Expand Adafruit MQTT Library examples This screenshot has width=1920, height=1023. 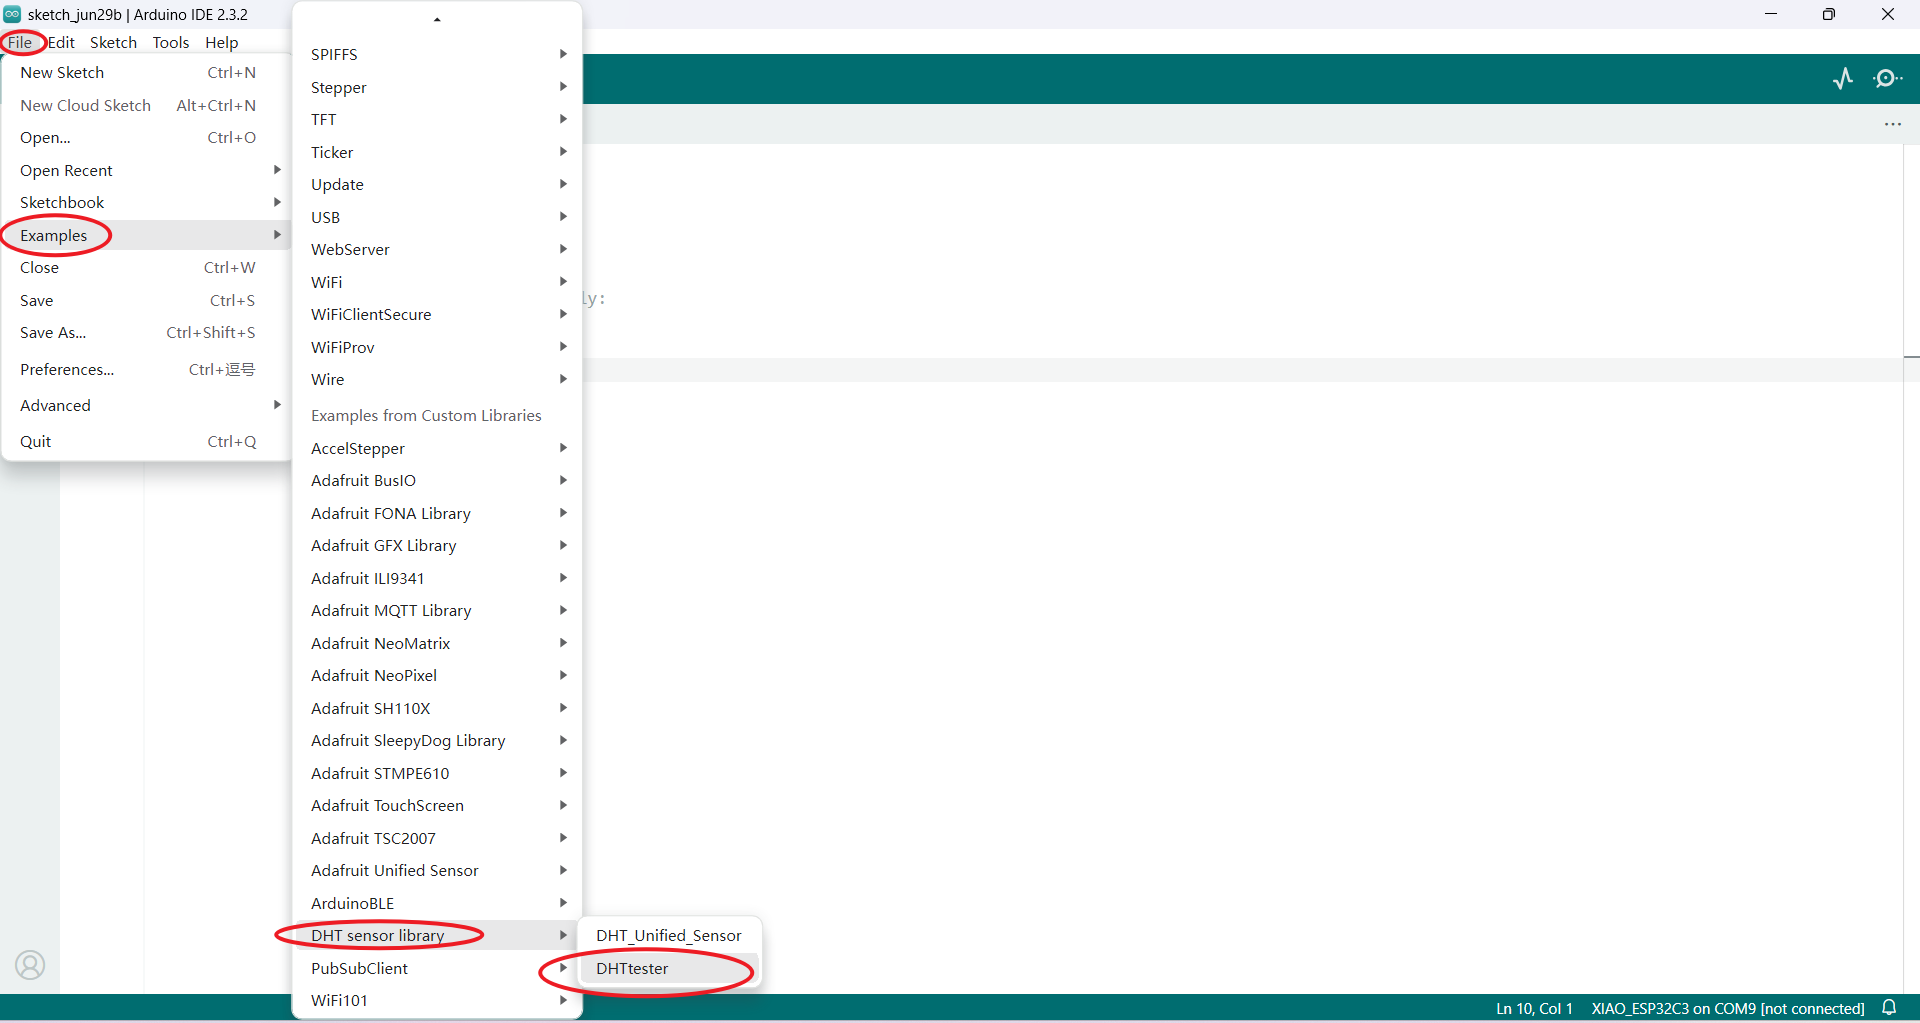click(437, 610)
